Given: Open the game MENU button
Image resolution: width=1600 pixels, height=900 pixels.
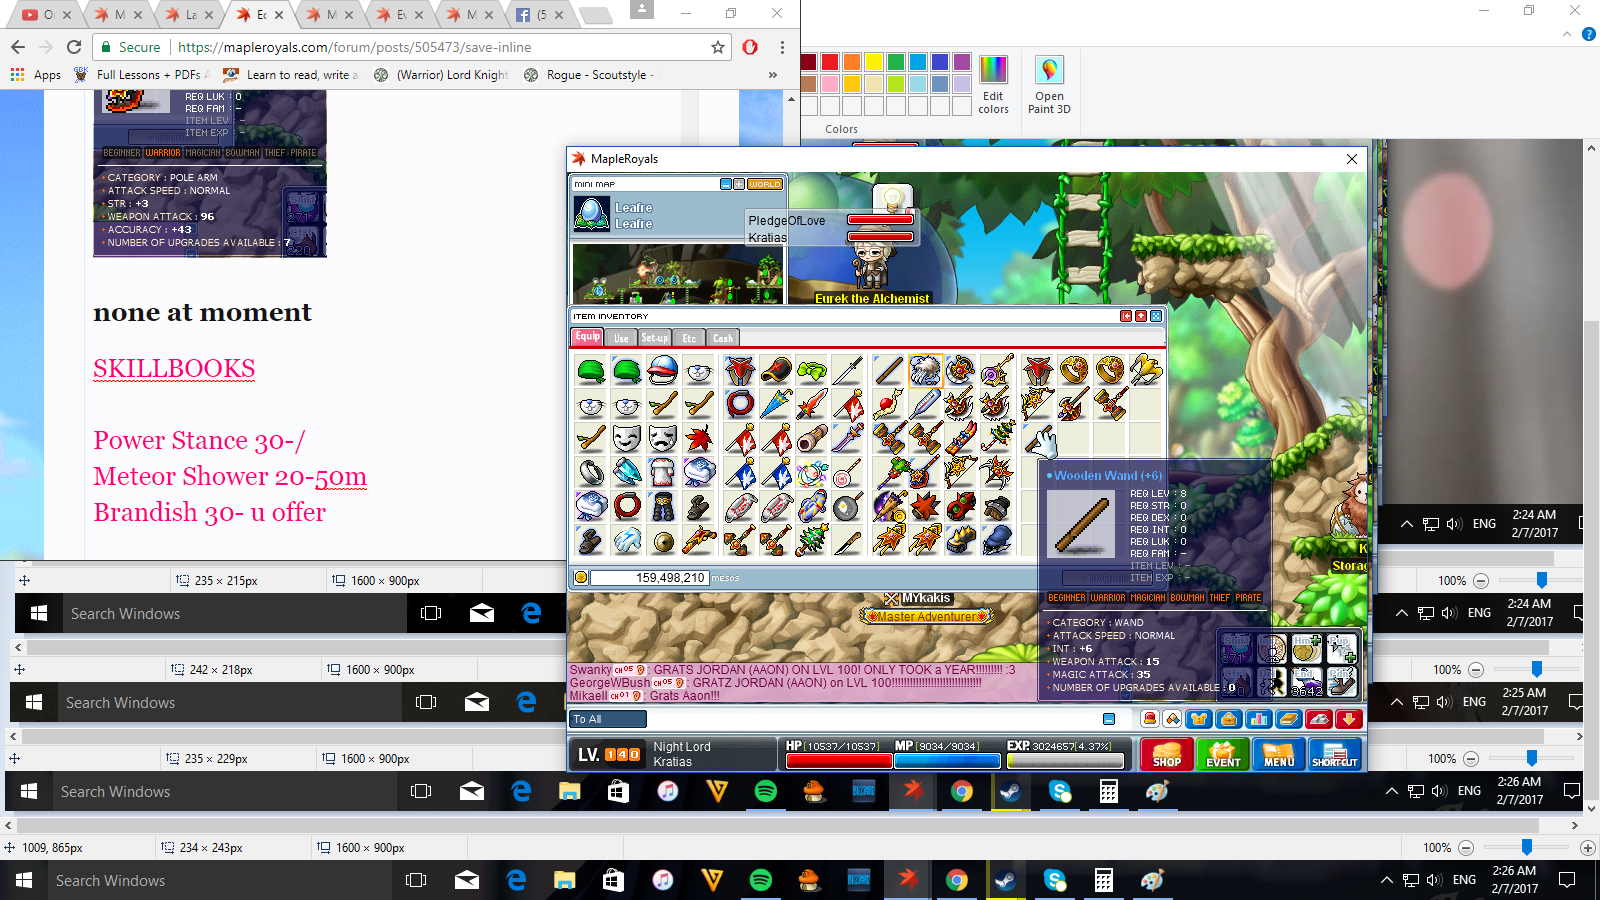Looking at the screenshot, I should [x=1279, y=754].
